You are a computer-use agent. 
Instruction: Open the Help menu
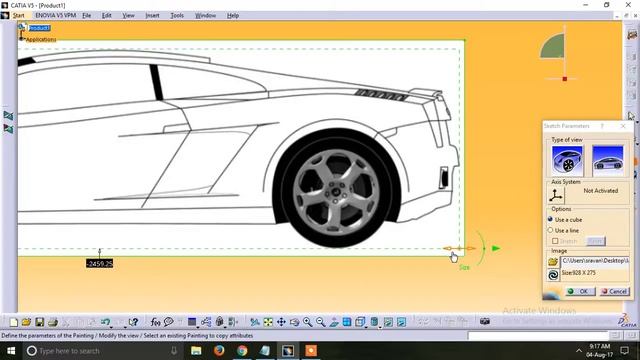coord(233,16)
